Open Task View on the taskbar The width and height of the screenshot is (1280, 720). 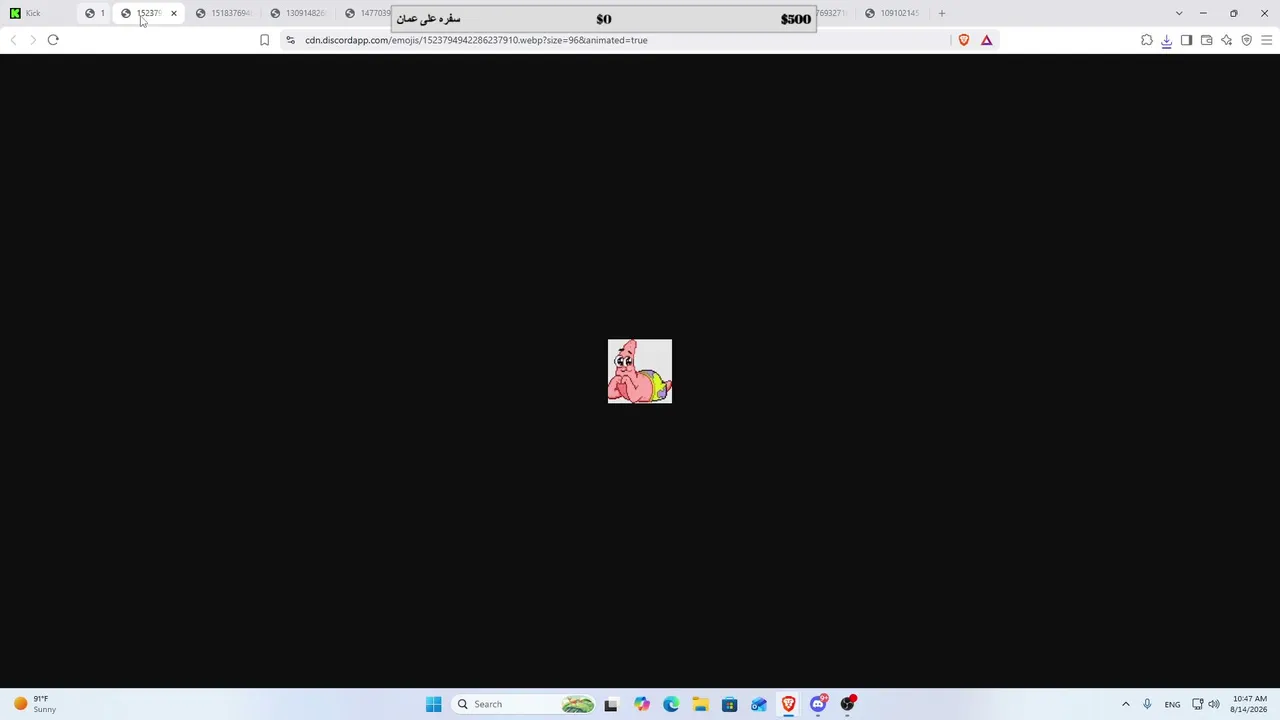[611, 704]
